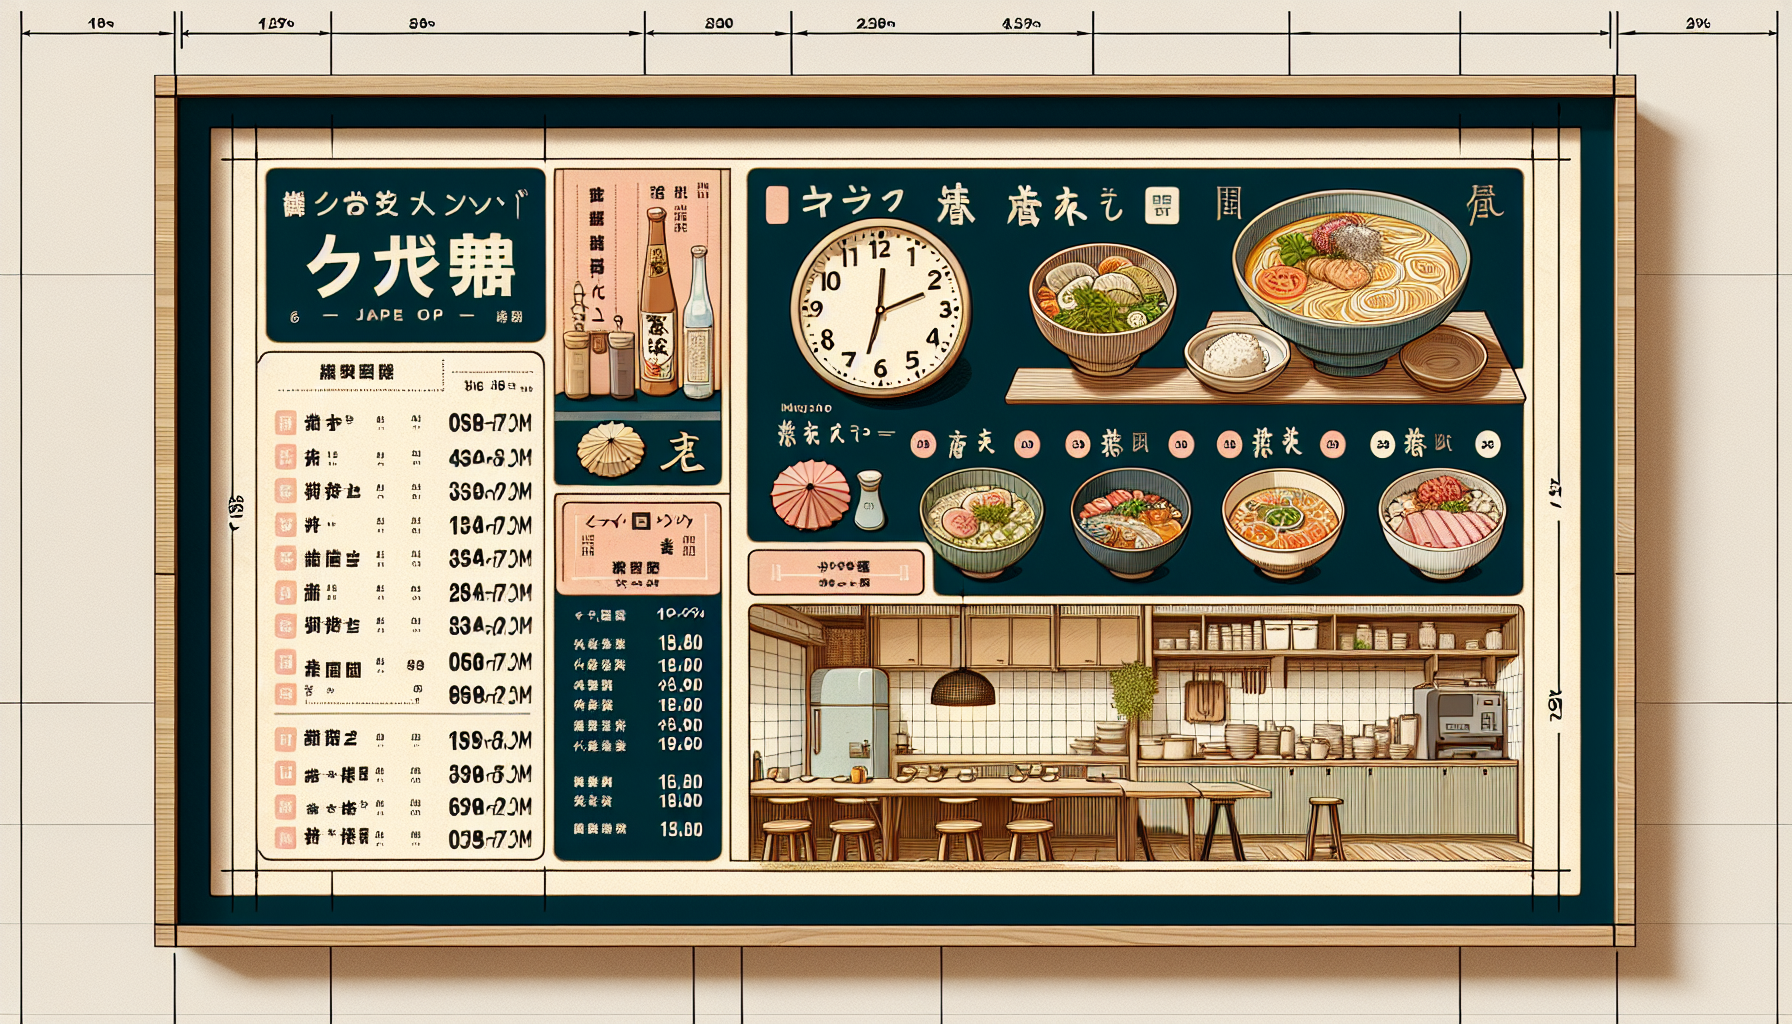1792x1024 pixels.
Task: Select the white circle at far right of bowl labels
Action: pyautogui.click(x=1487, y=445)
